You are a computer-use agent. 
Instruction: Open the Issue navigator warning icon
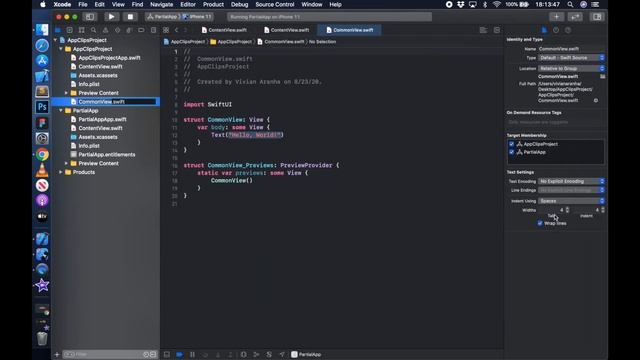point(105,30)
